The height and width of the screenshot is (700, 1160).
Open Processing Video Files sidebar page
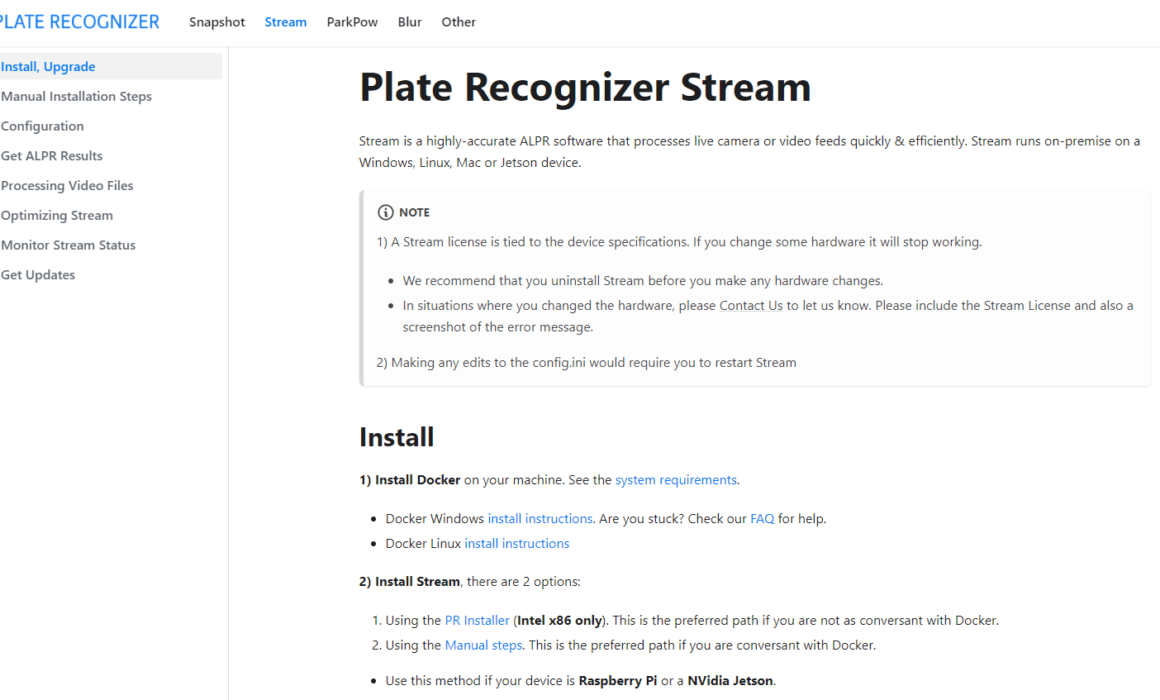pos(67,185)
